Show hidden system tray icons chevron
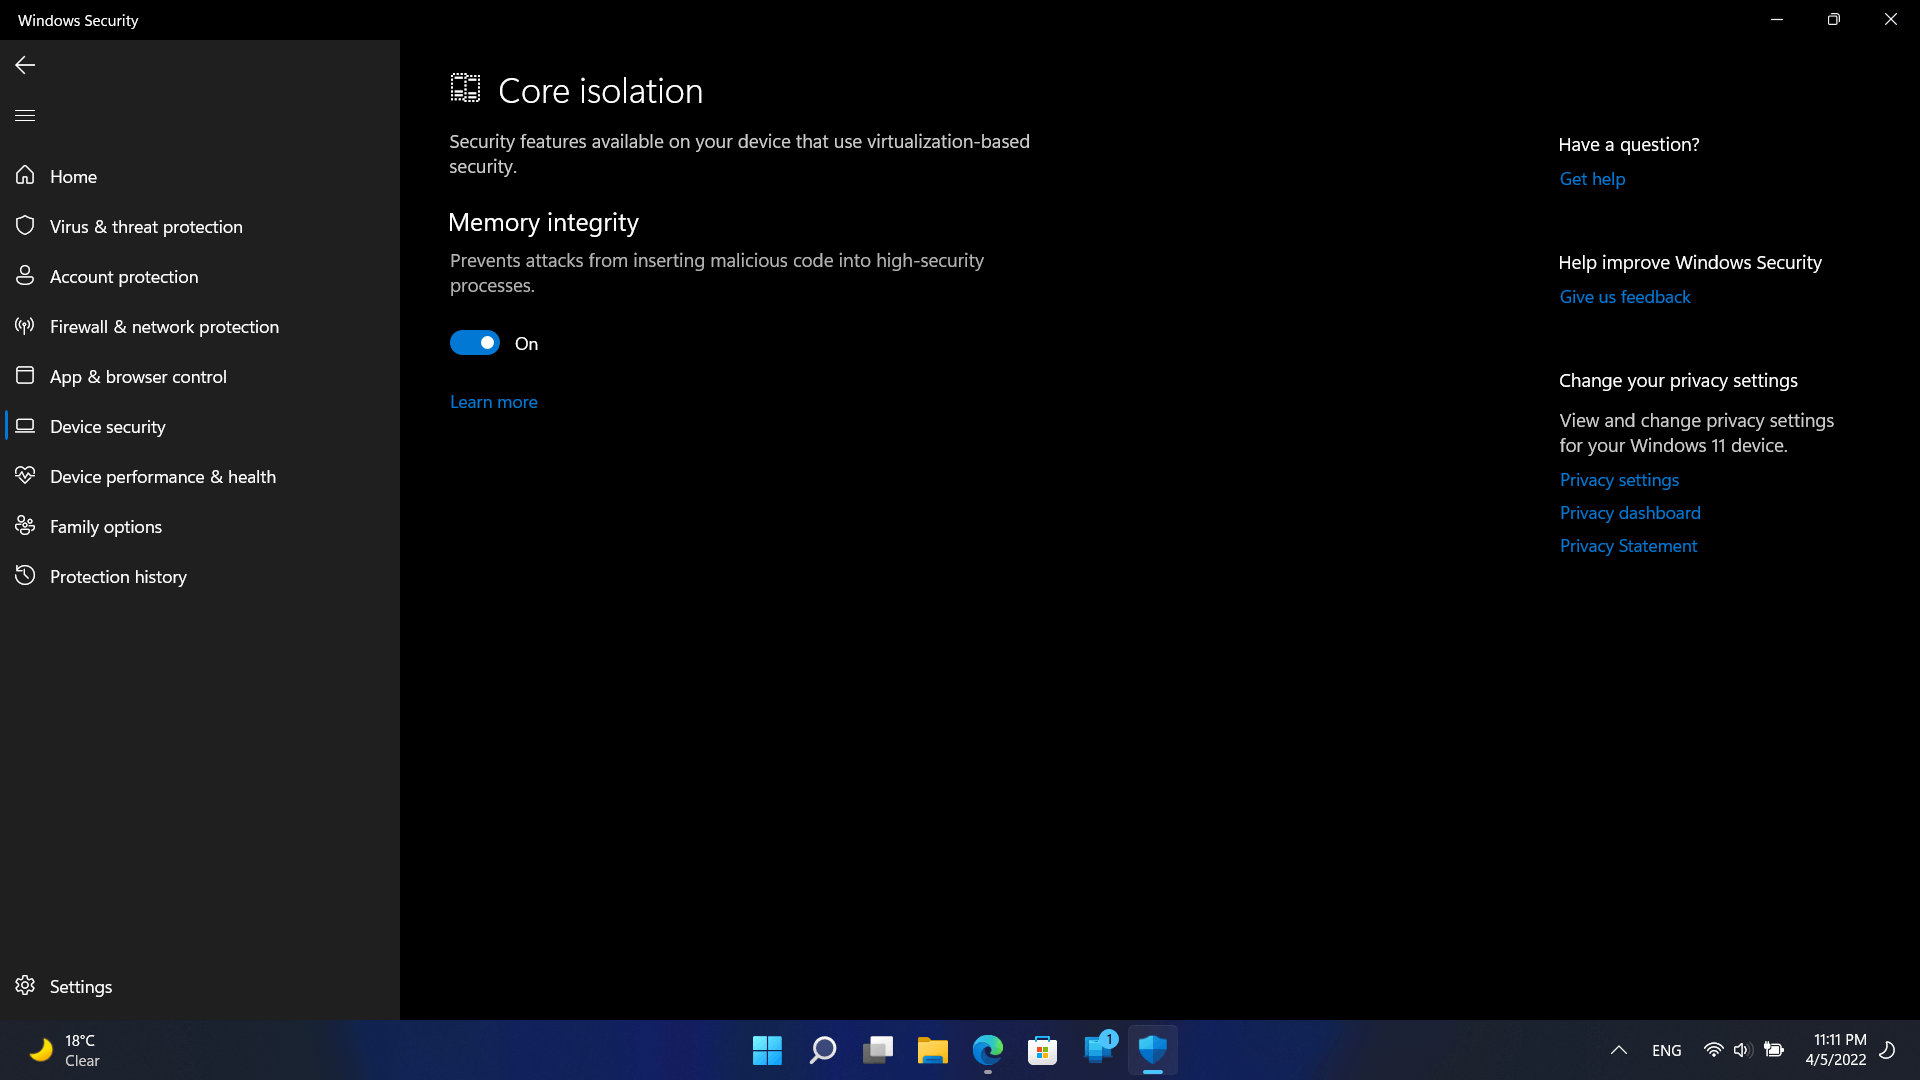This screenshot has width=1920, height=1080. coord(1618,1050)
